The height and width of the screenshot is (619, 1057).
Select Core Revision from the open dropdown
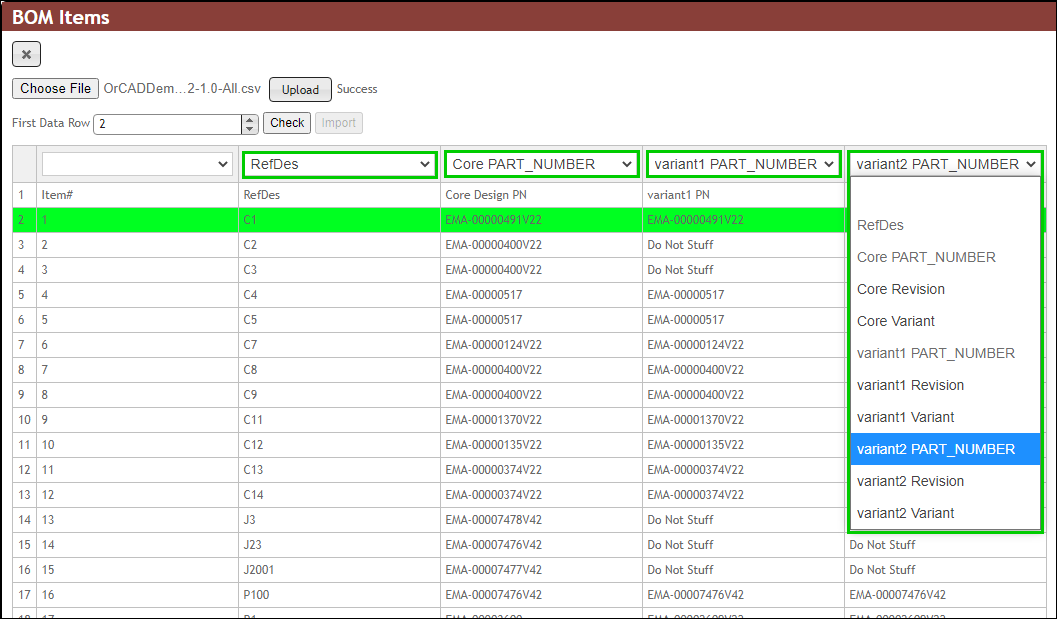(x=901, y=289)
